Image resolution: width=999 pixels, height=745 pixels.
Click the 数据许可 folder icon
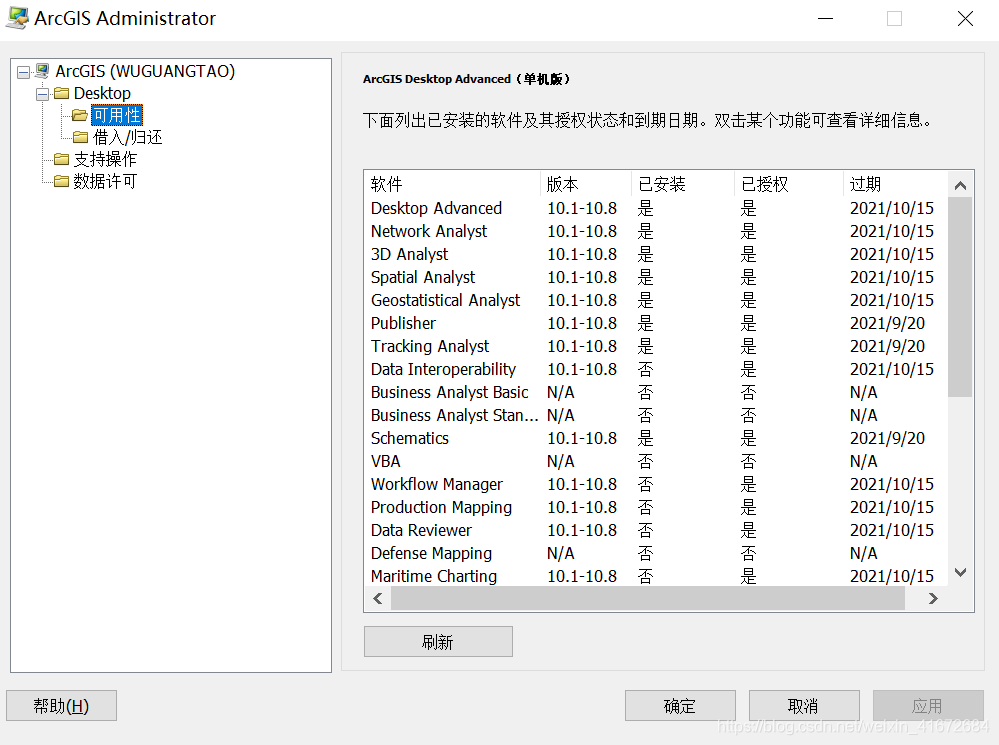click(x=61, y=182)
